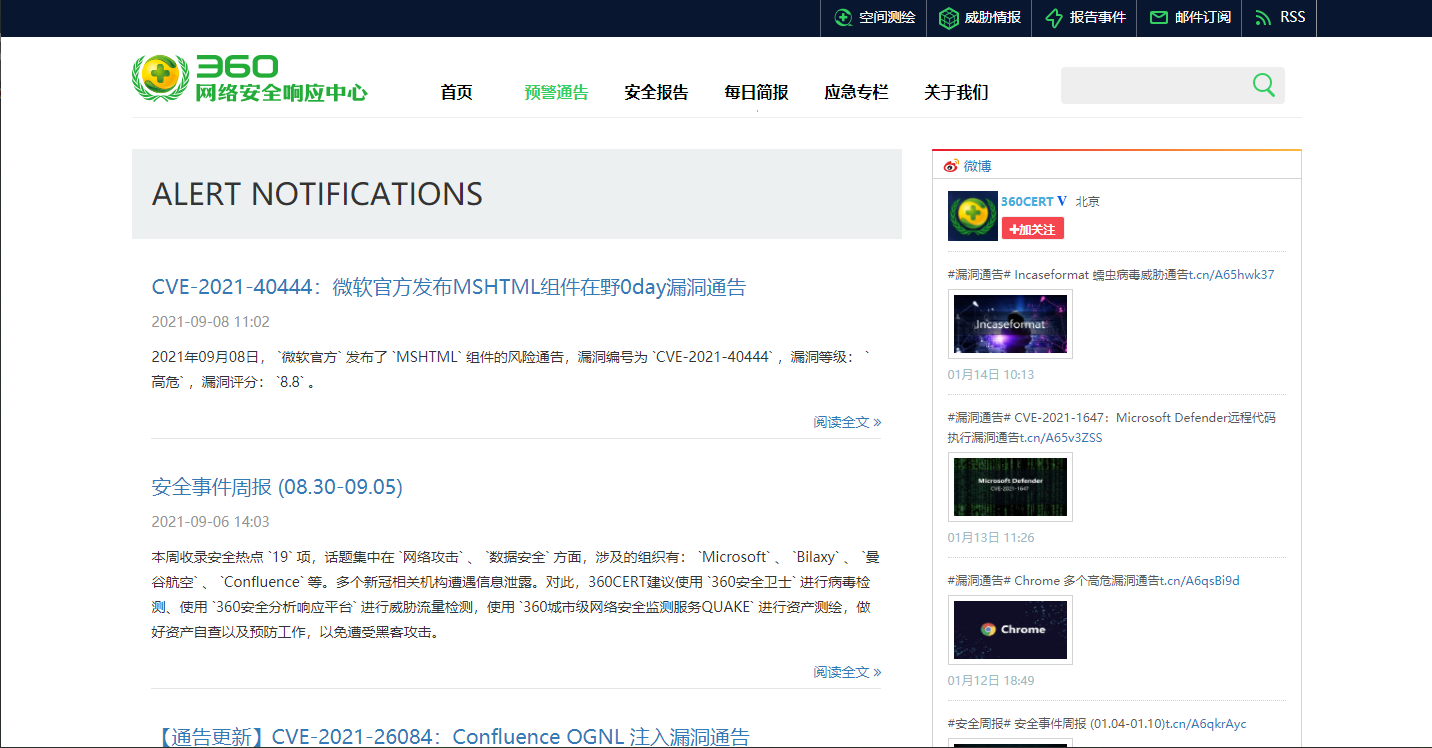Open the 关于我们 menu item
Viewport: 1432px width, 748px height.
coord(956,92)
